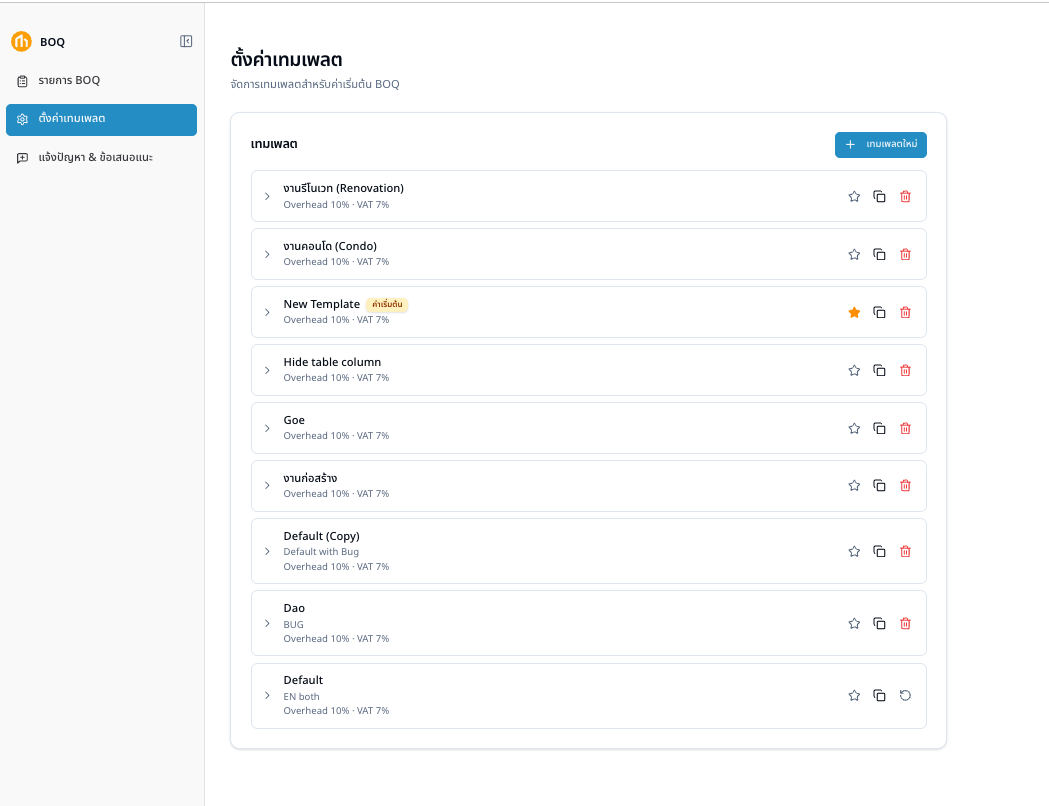The height and width of the screenshot is (806, 1049).
Task: Delete the Goe template using its trash icon
Action: click(x=905, y=428)
